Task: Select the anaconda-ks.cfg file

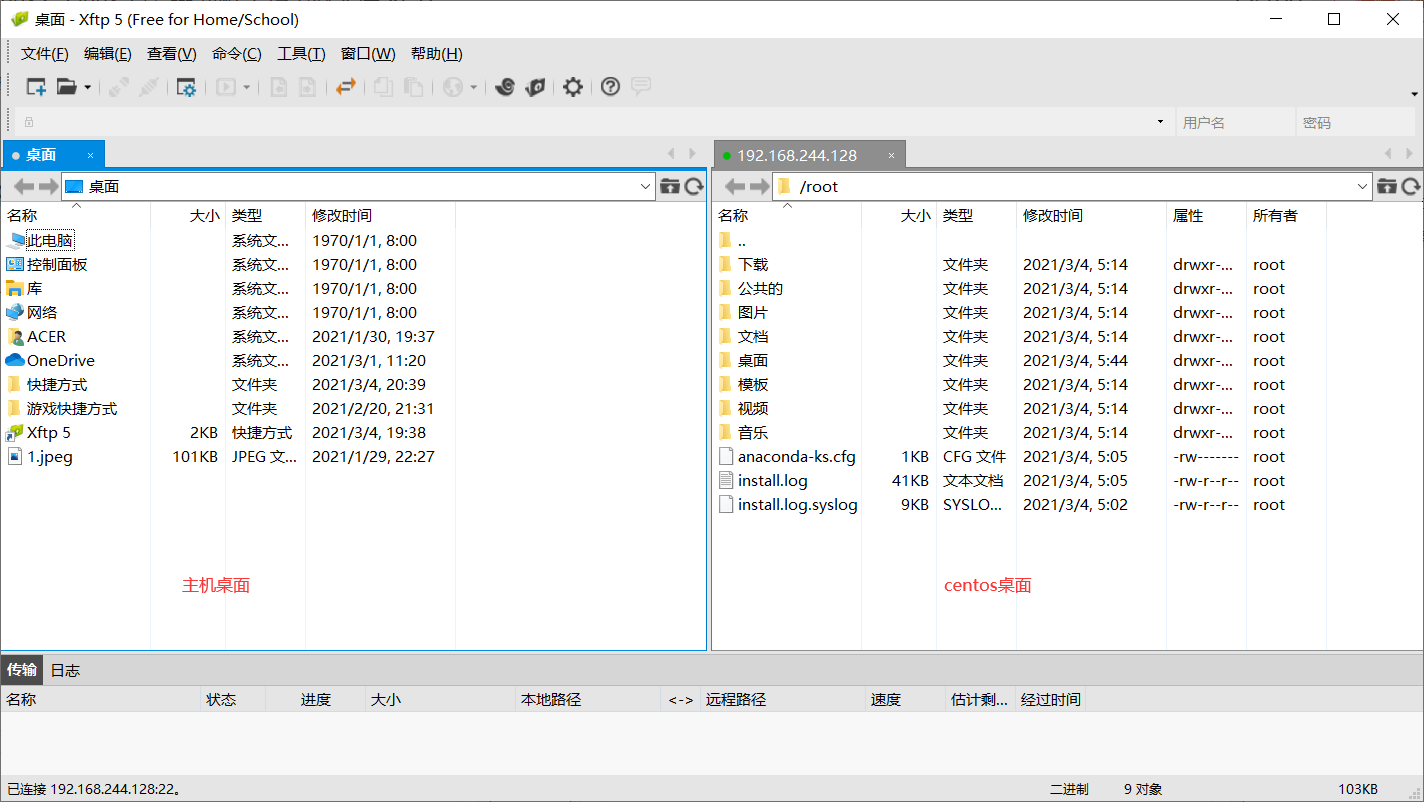Action: [797, 456]
